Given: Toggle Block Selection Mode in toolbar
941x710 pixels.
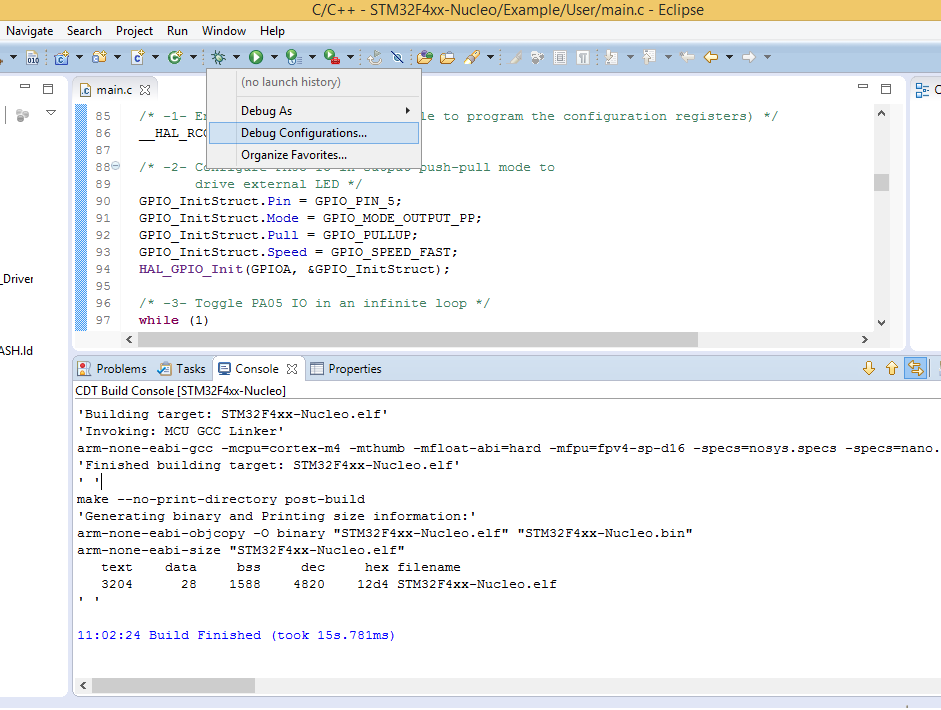Looking at the screenshot, I should point(560,58).
